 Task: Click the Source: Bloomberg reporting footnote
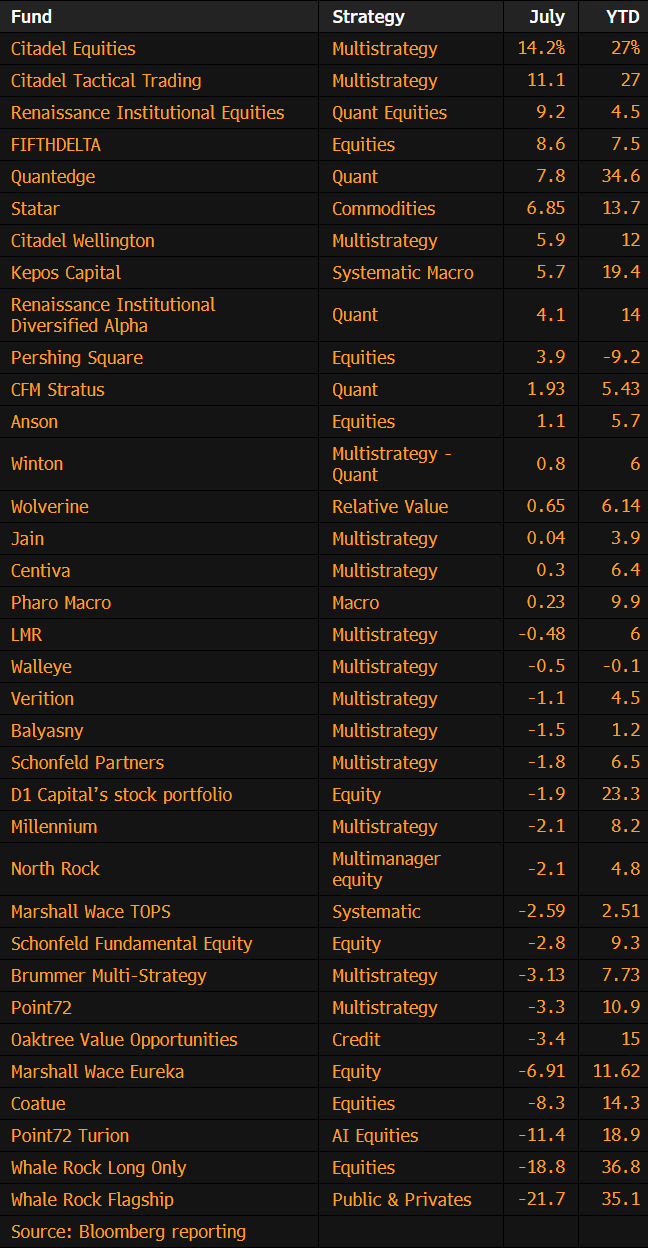coord(129,1232)
